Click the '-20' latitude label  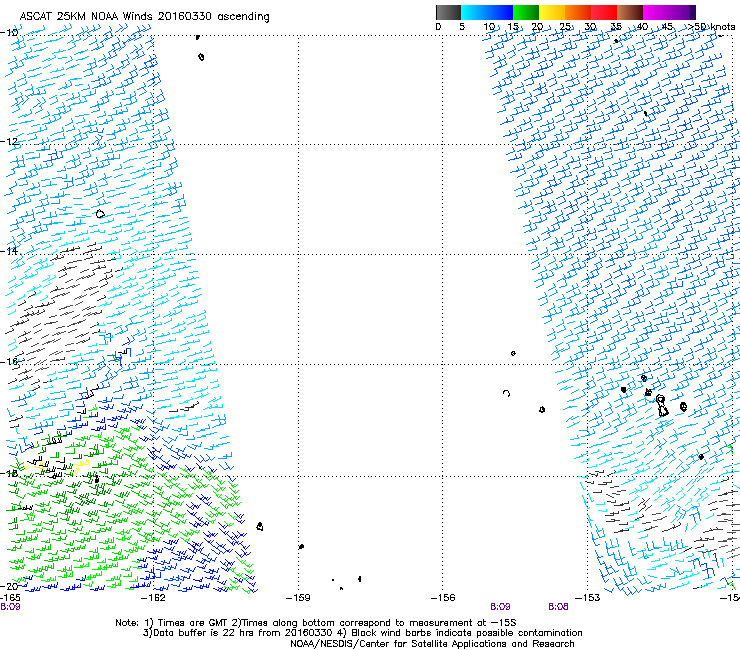pos(9,586)
